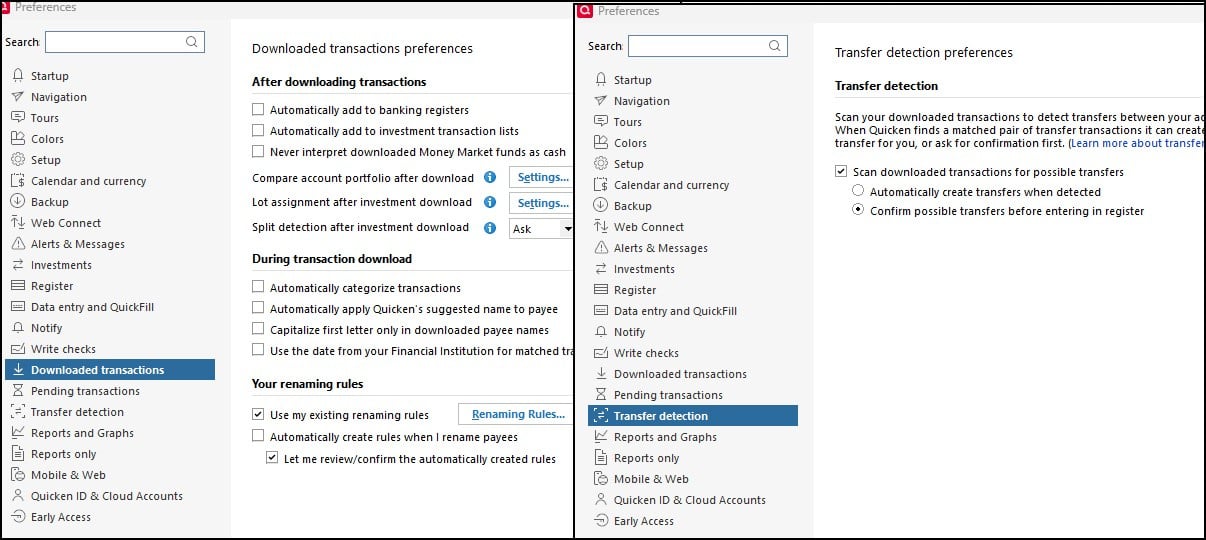Enable Automatically categorize transactions
This screenshot has height=540, width=1206.
pyautogui.click(x=258, y=288)
